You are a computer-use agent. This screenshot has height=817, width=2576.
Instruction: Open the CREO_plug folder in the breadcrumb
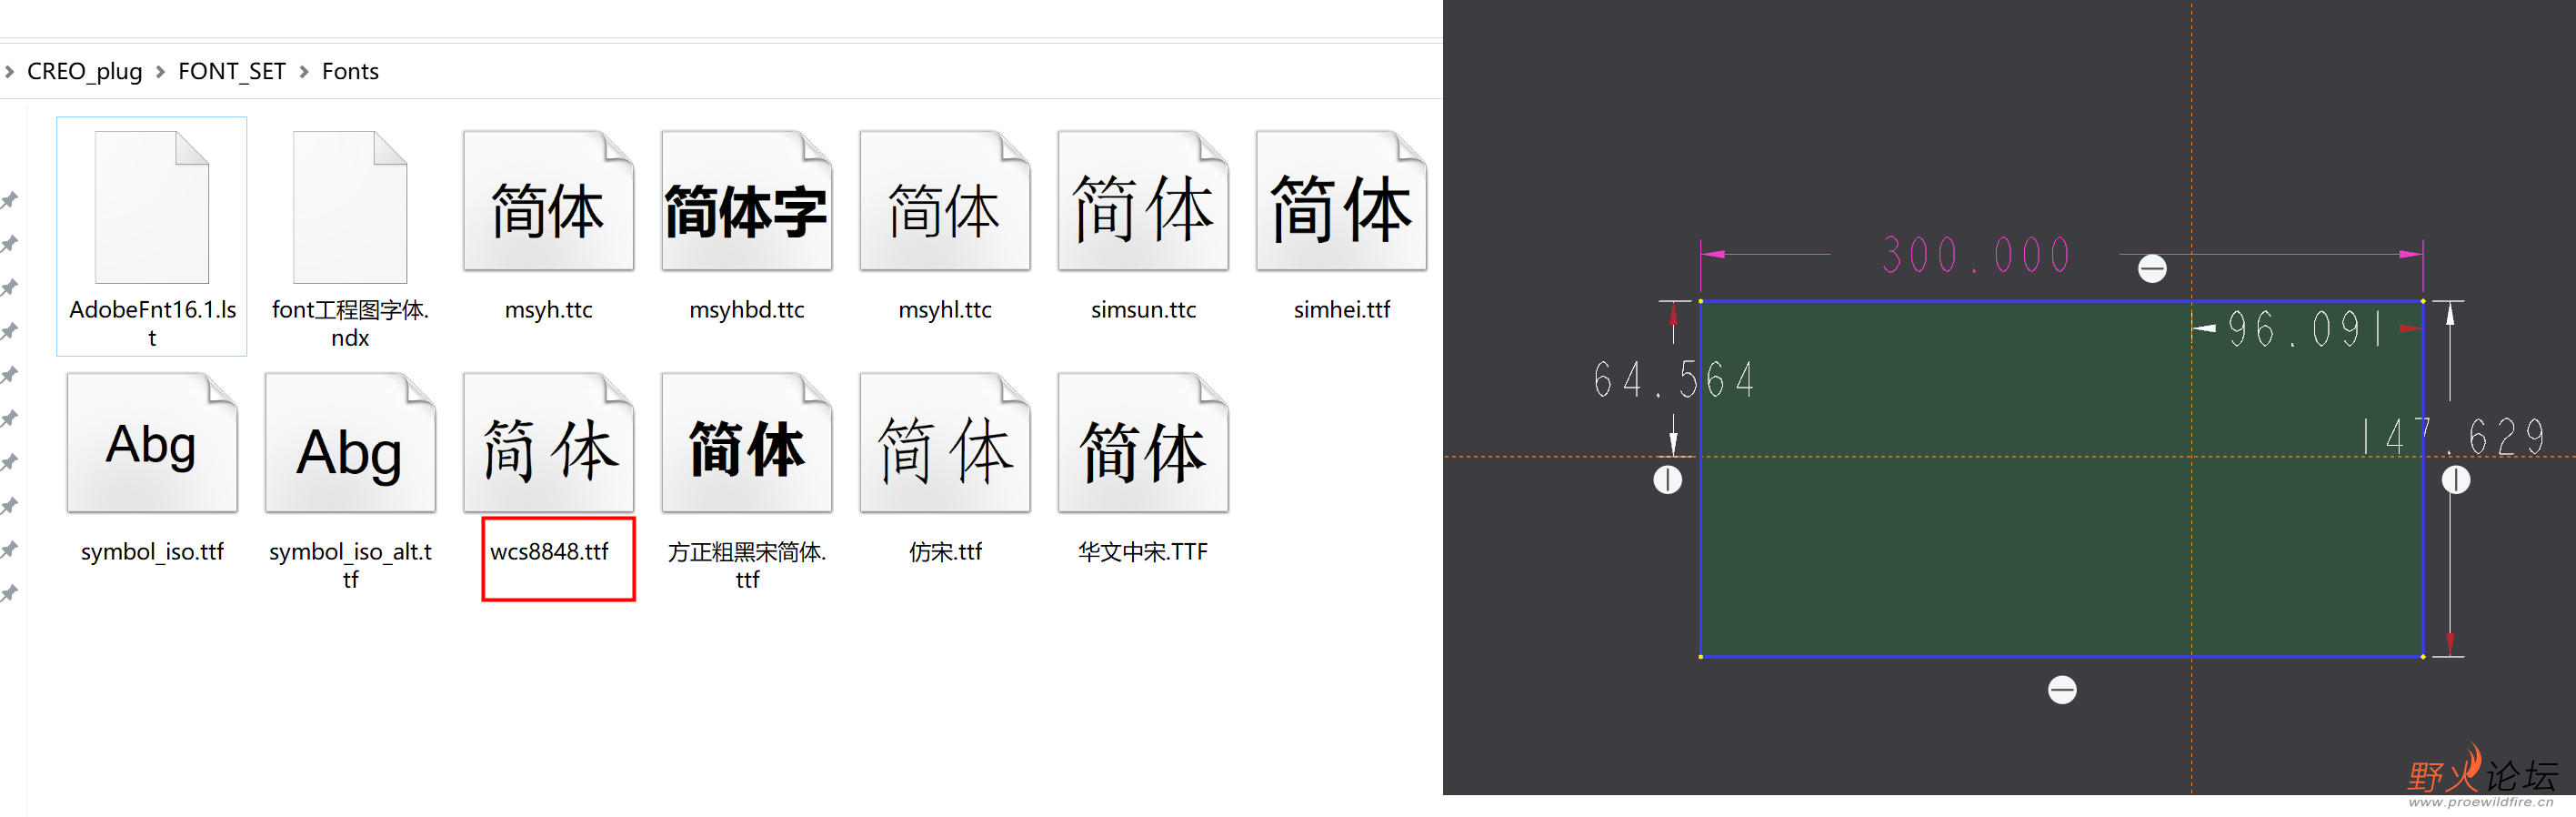point(85,71)
